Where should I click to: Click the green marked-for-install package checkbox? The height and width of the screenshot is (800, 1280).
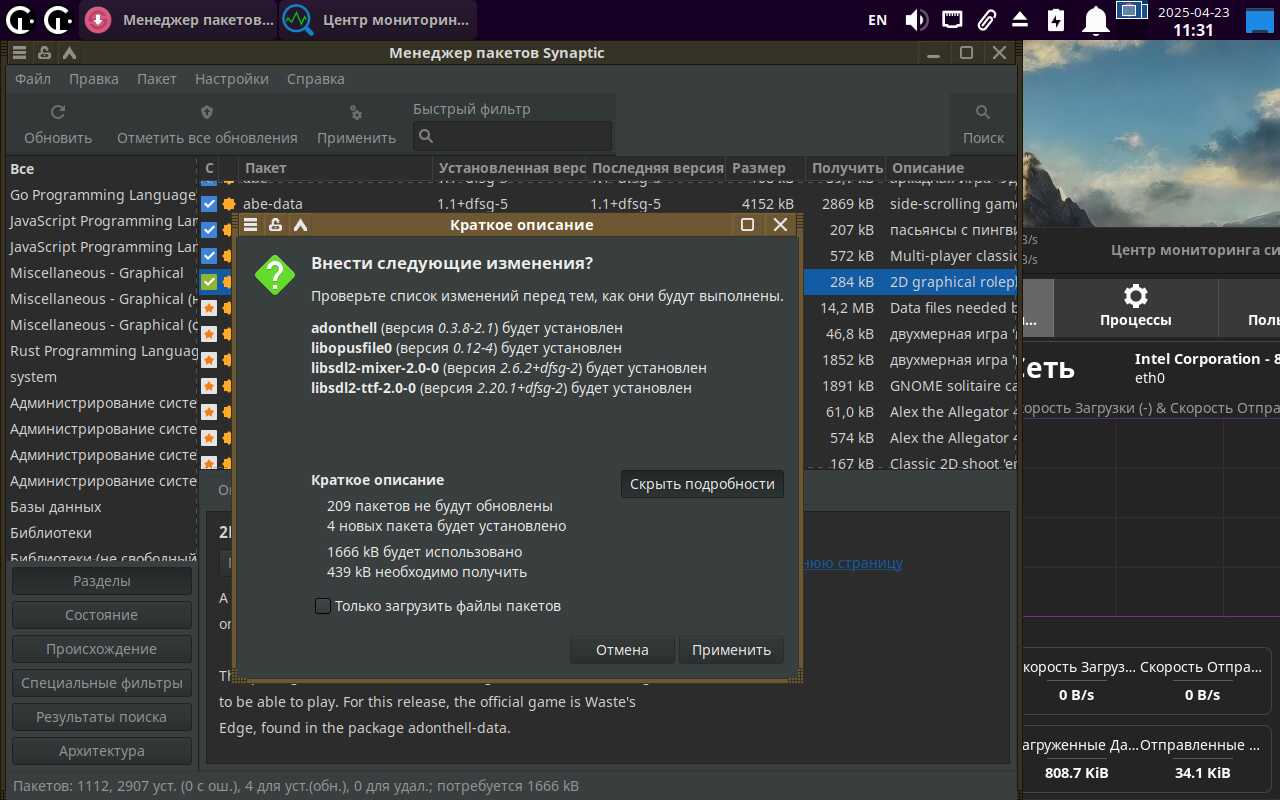click(209, 282)
